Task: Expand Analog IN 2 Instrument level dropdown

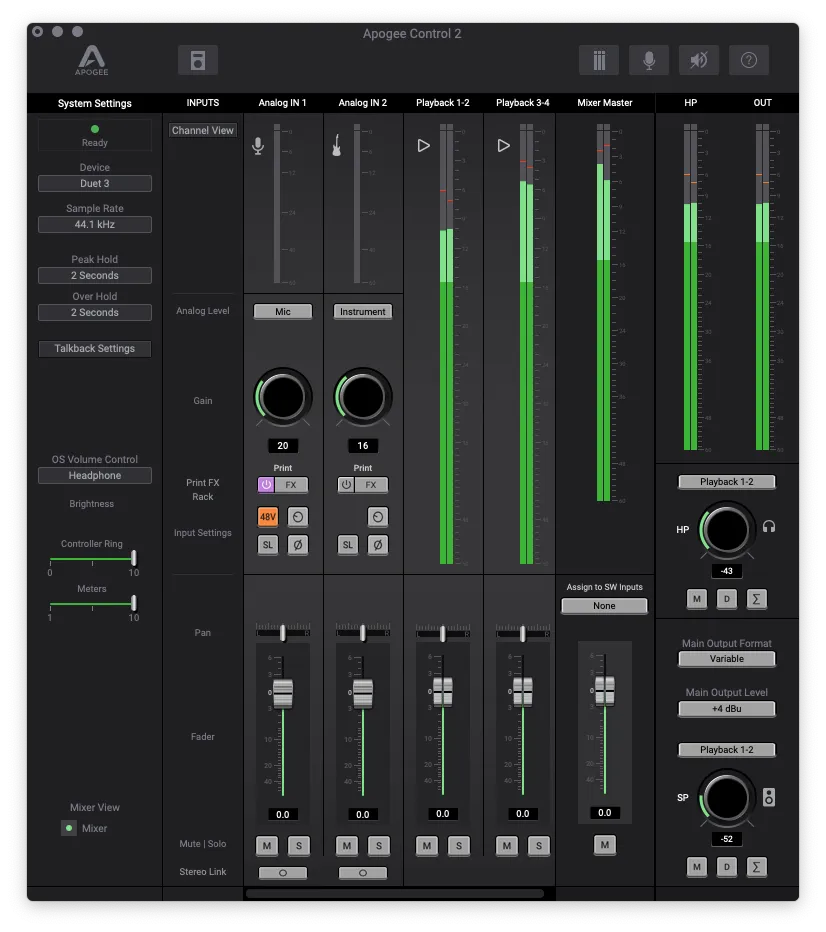Action: pyautogui.click(x=362, y=312)
